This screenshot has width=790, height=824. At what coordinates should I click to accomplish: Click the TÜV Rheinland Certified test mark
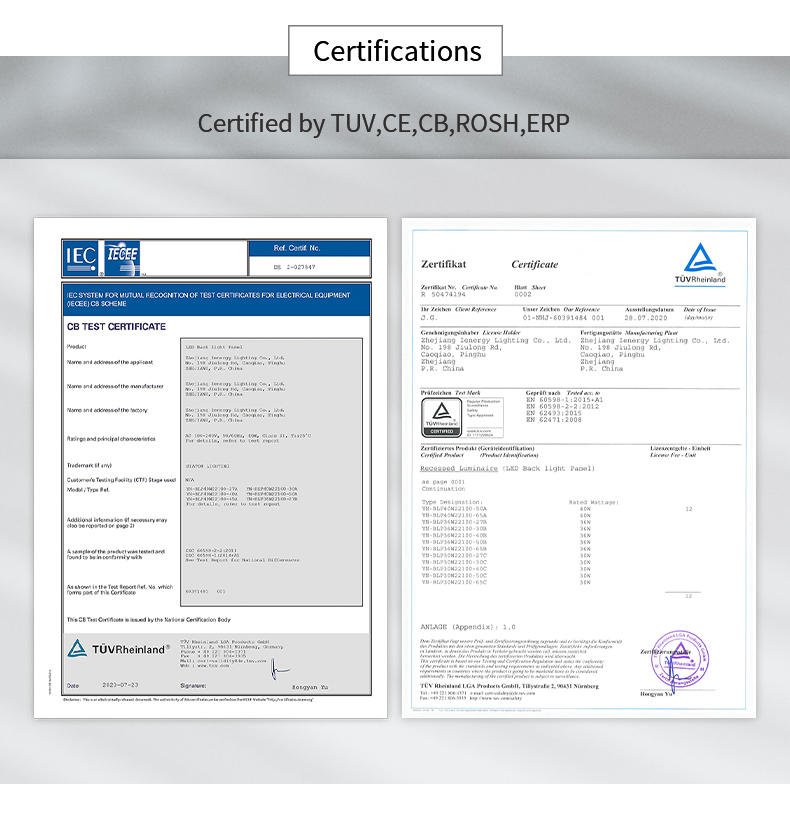442,417
